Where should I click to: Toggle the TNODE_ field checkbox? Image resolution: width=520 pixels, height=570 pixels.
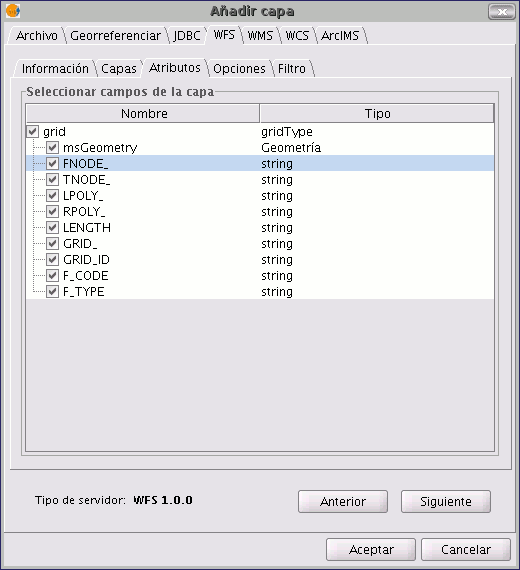(x=52, y=179)
